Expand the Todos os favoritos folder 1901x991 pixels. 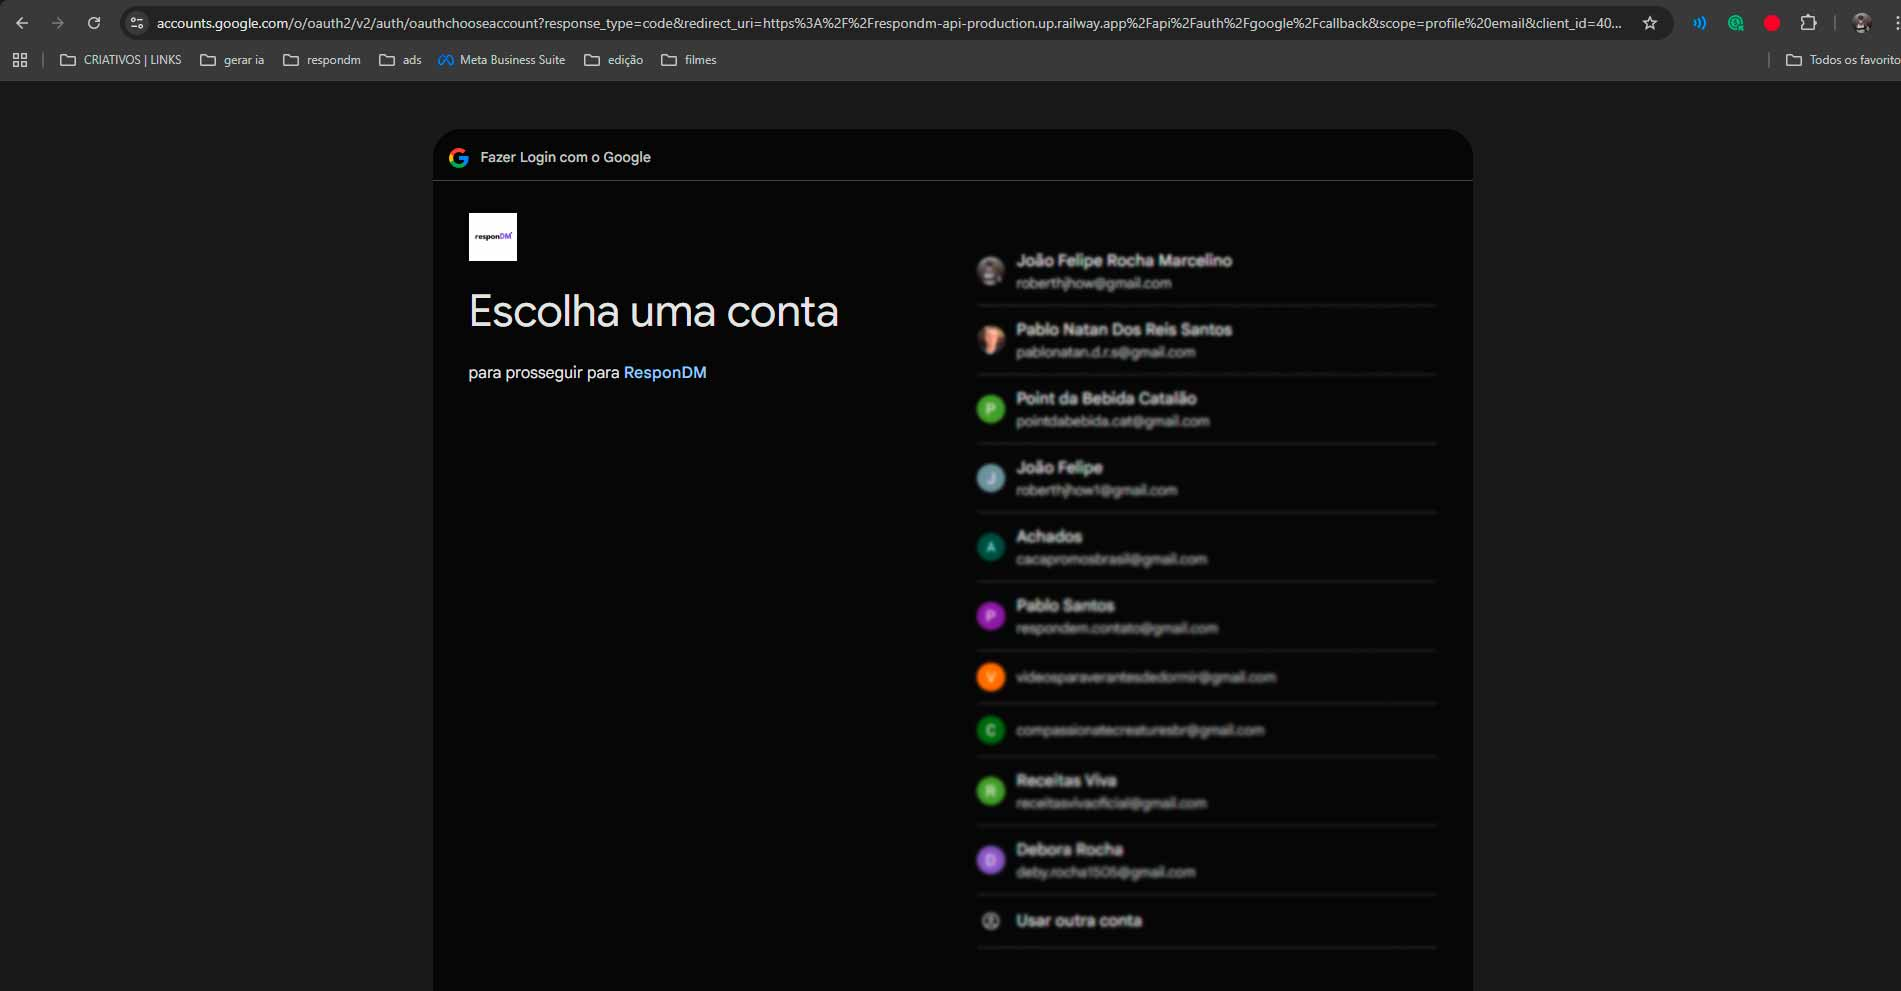[x=1842, y=60]
